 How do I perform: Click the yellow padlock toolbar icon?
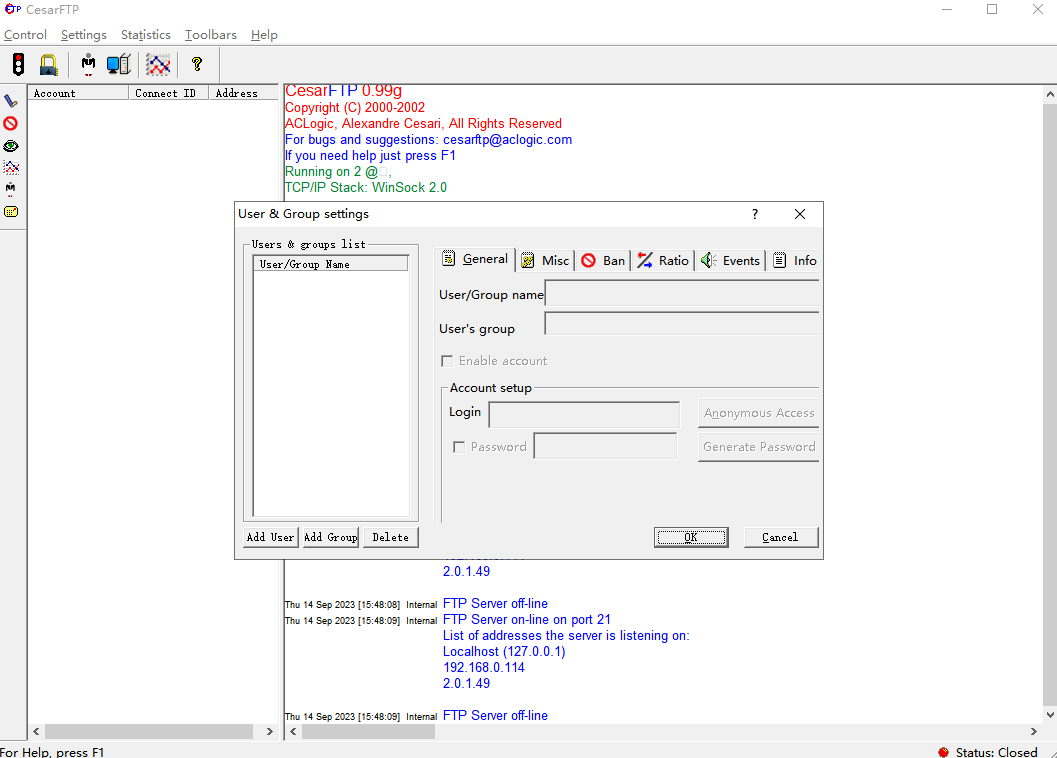coord(48,65)
